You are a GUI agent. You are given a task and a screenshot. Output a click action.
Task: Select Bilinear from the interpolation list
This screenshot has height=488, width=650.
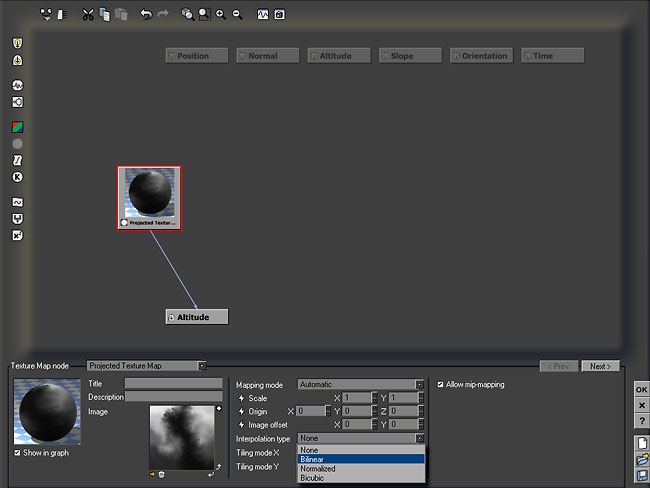(360, 459)
